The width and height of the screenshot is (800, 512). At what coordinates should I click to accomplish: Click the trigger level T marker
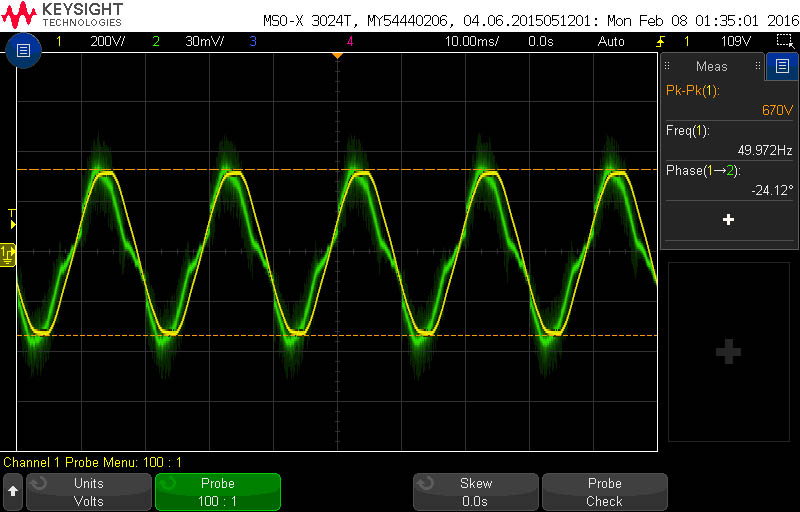13,219
